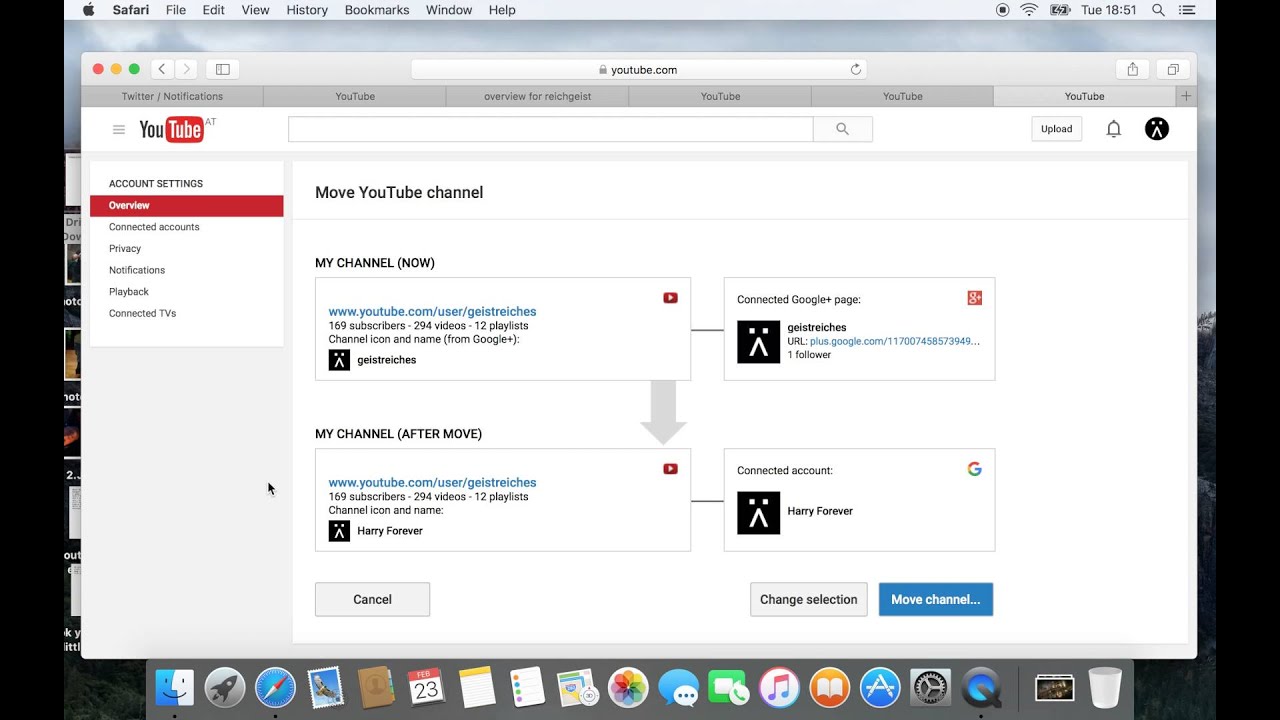
Task: Click the youtube.com address bar
Action: [638, 70]
